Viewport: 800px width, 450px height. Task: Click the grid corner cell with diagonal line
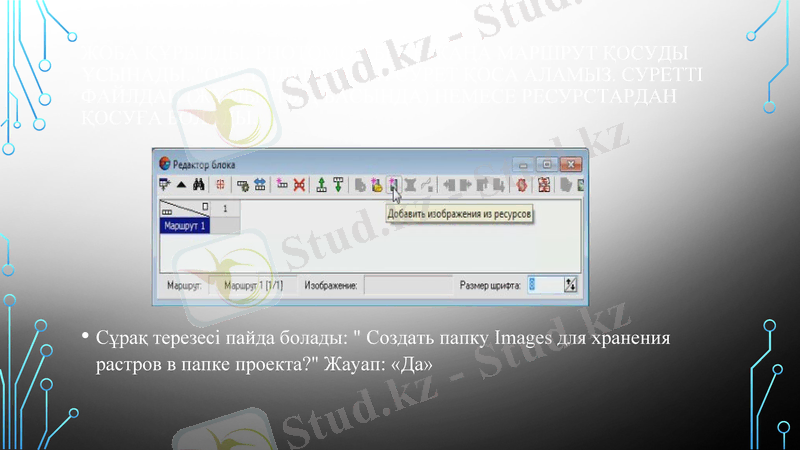185,209
